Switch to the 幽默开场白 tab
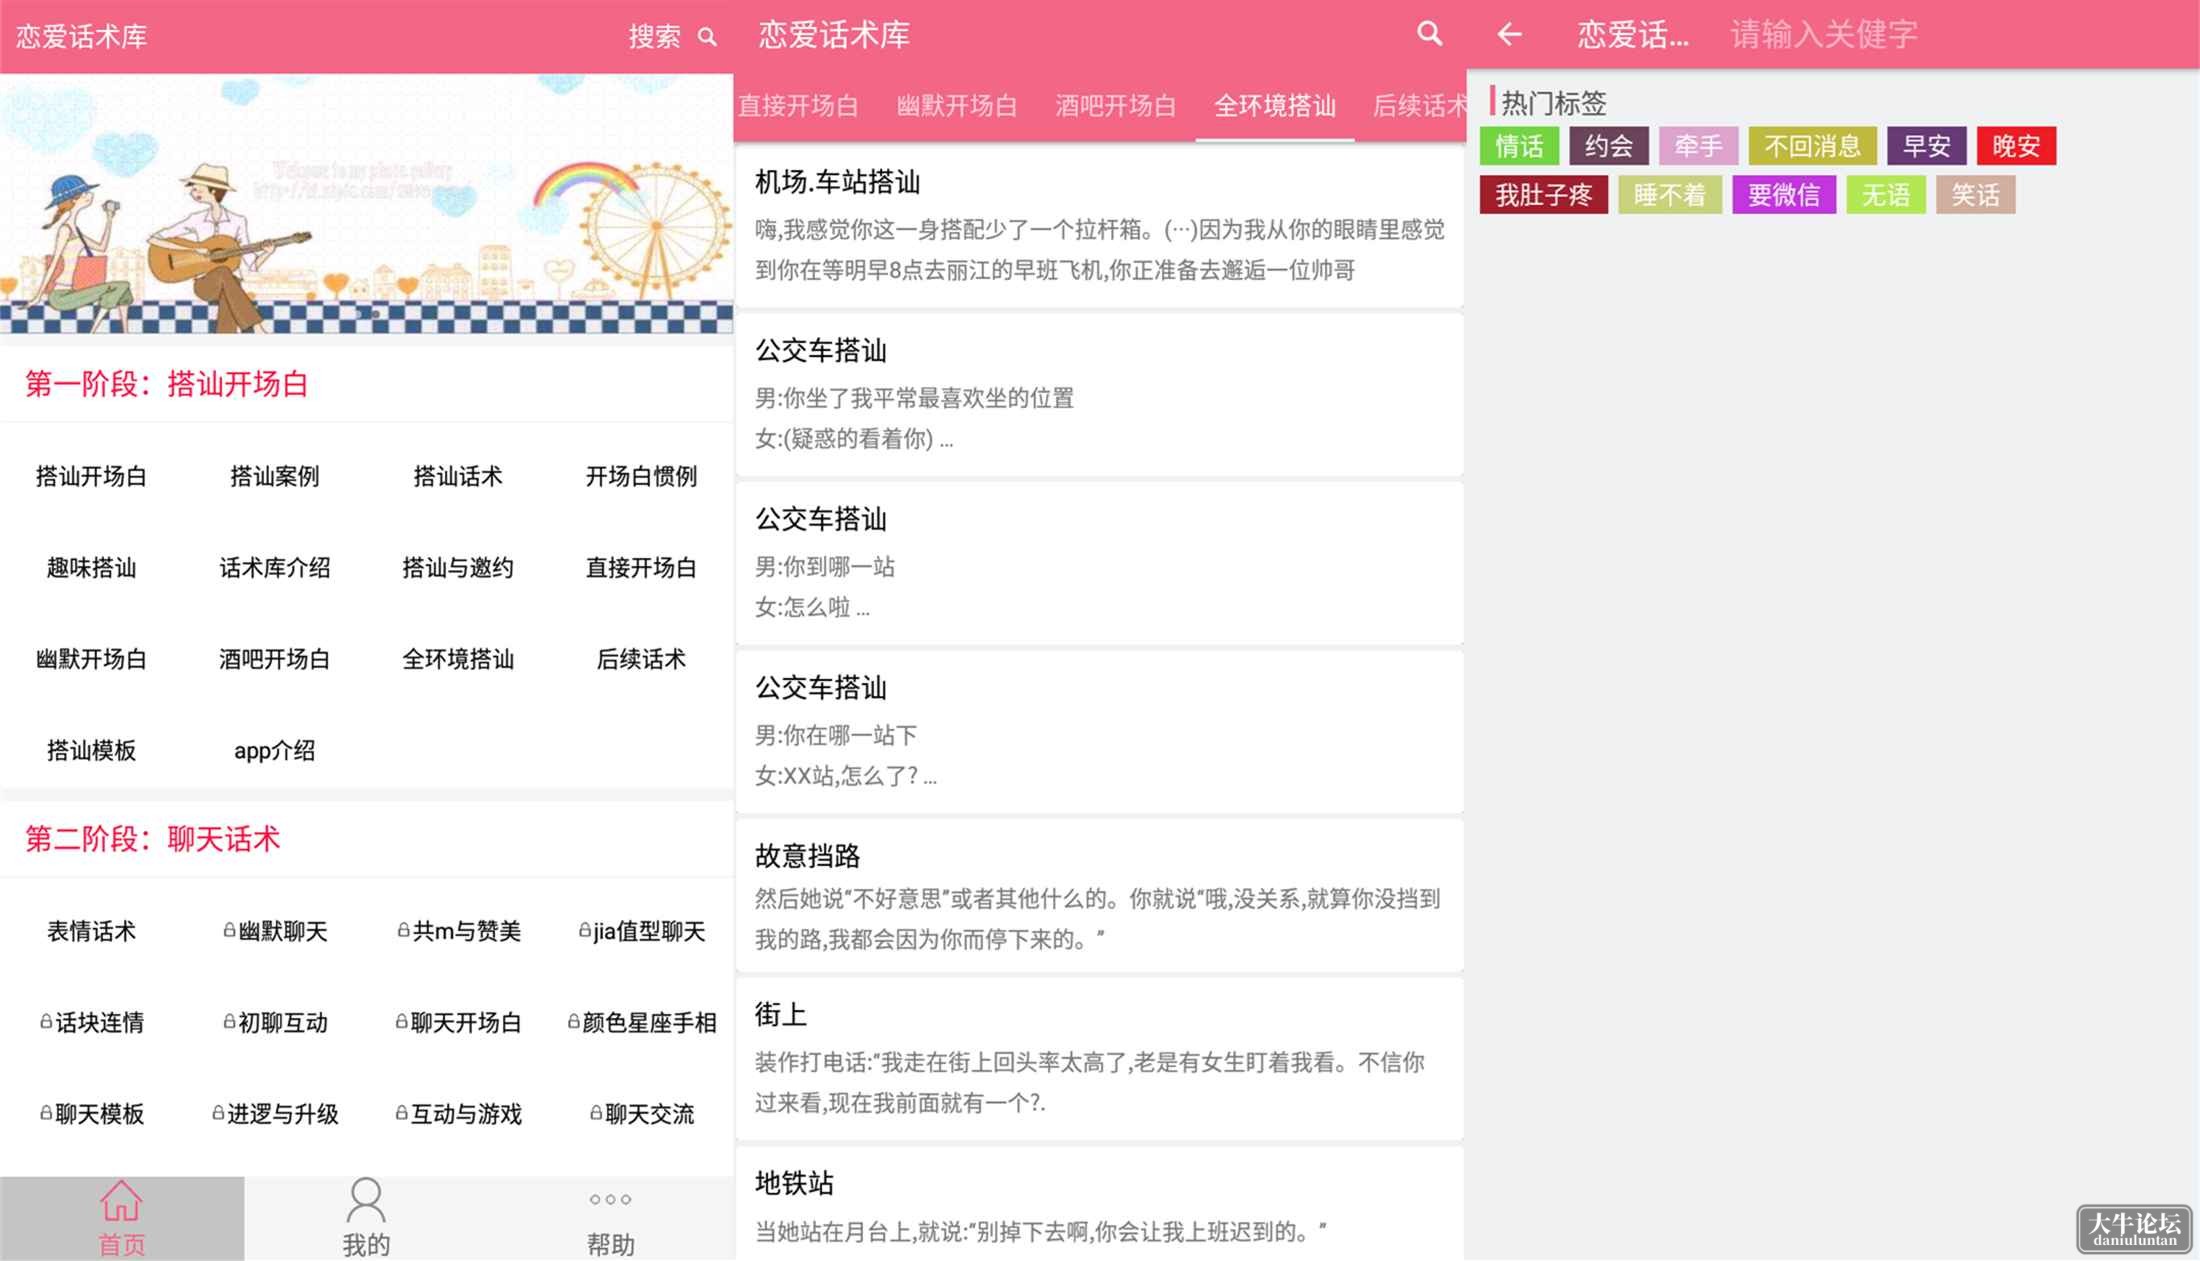Image resolution: width=2200 pixels, height=1261 pixels. (x=957, y=105)
